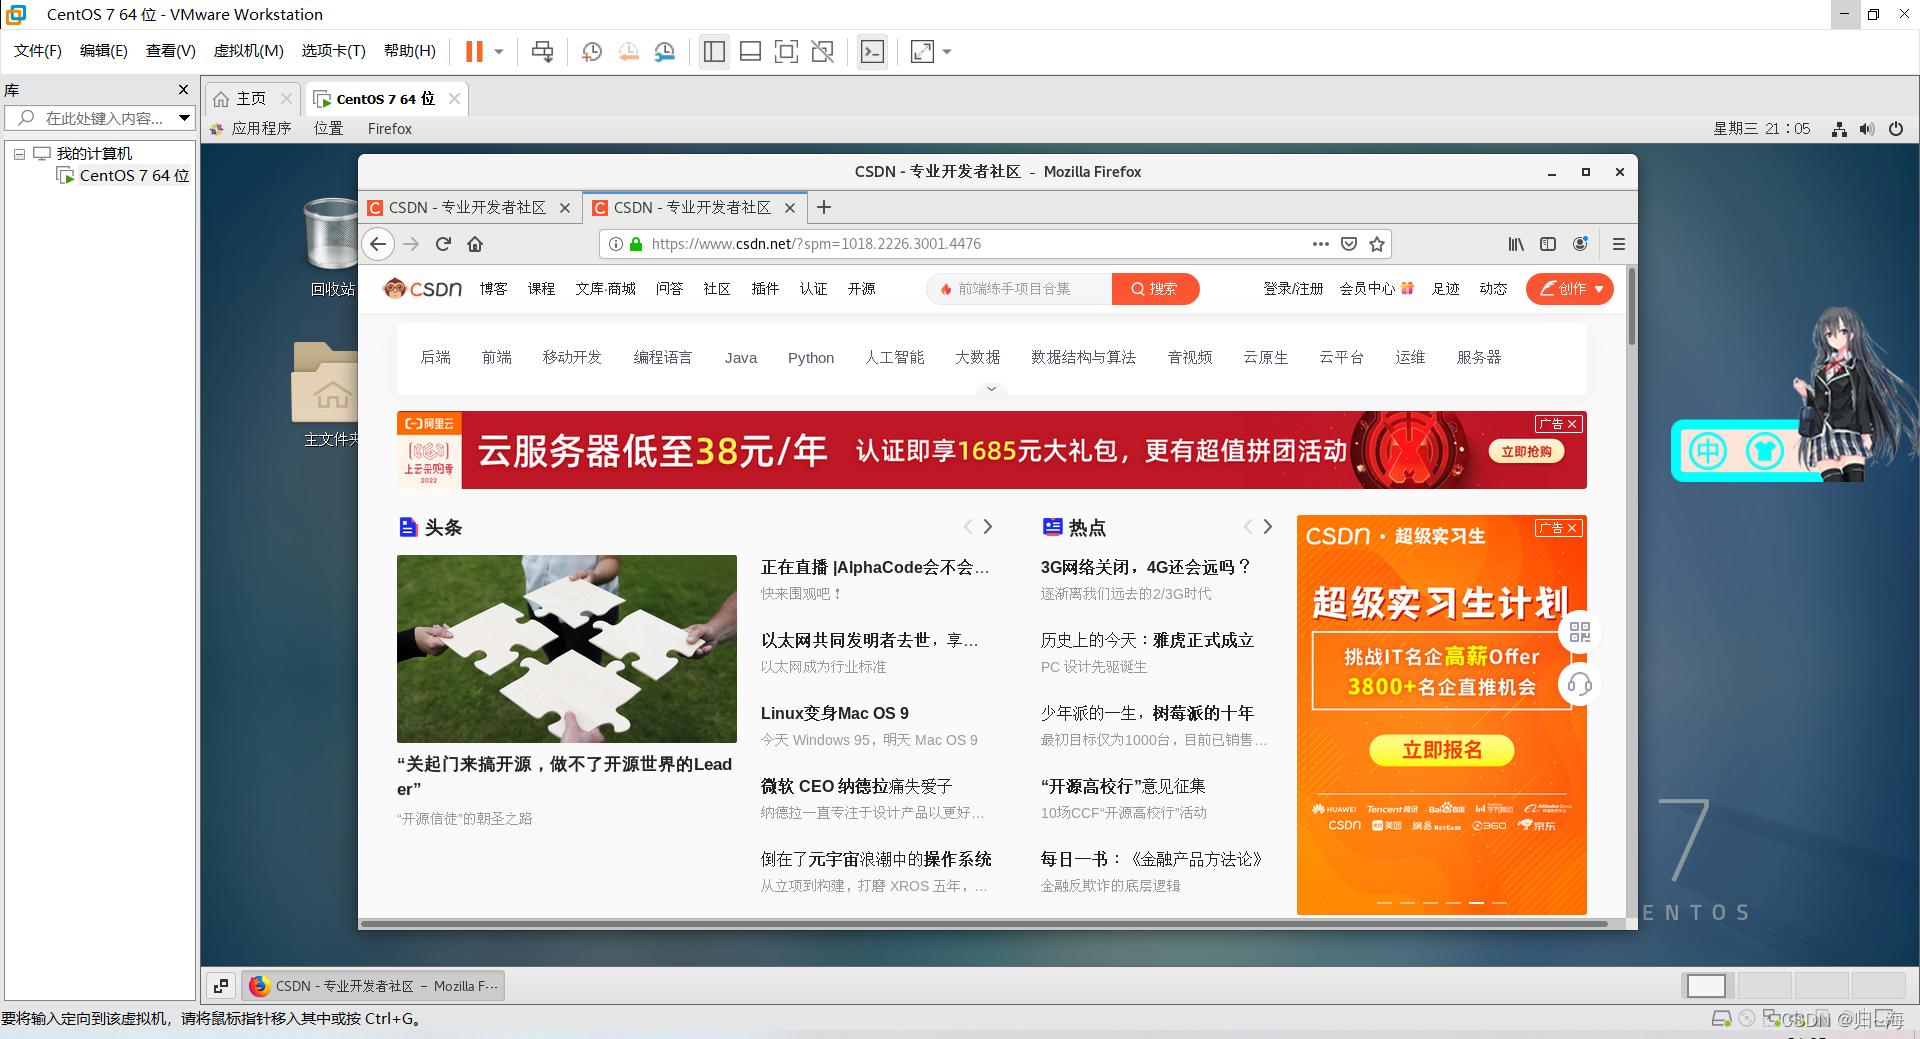
Task: Go to next 热点 slide
Action: pyautogui.click(x=1267, y=526)
